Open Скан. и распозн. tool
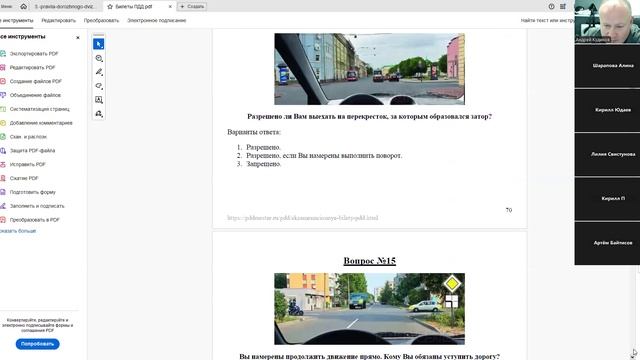 [x=28, y=137]
